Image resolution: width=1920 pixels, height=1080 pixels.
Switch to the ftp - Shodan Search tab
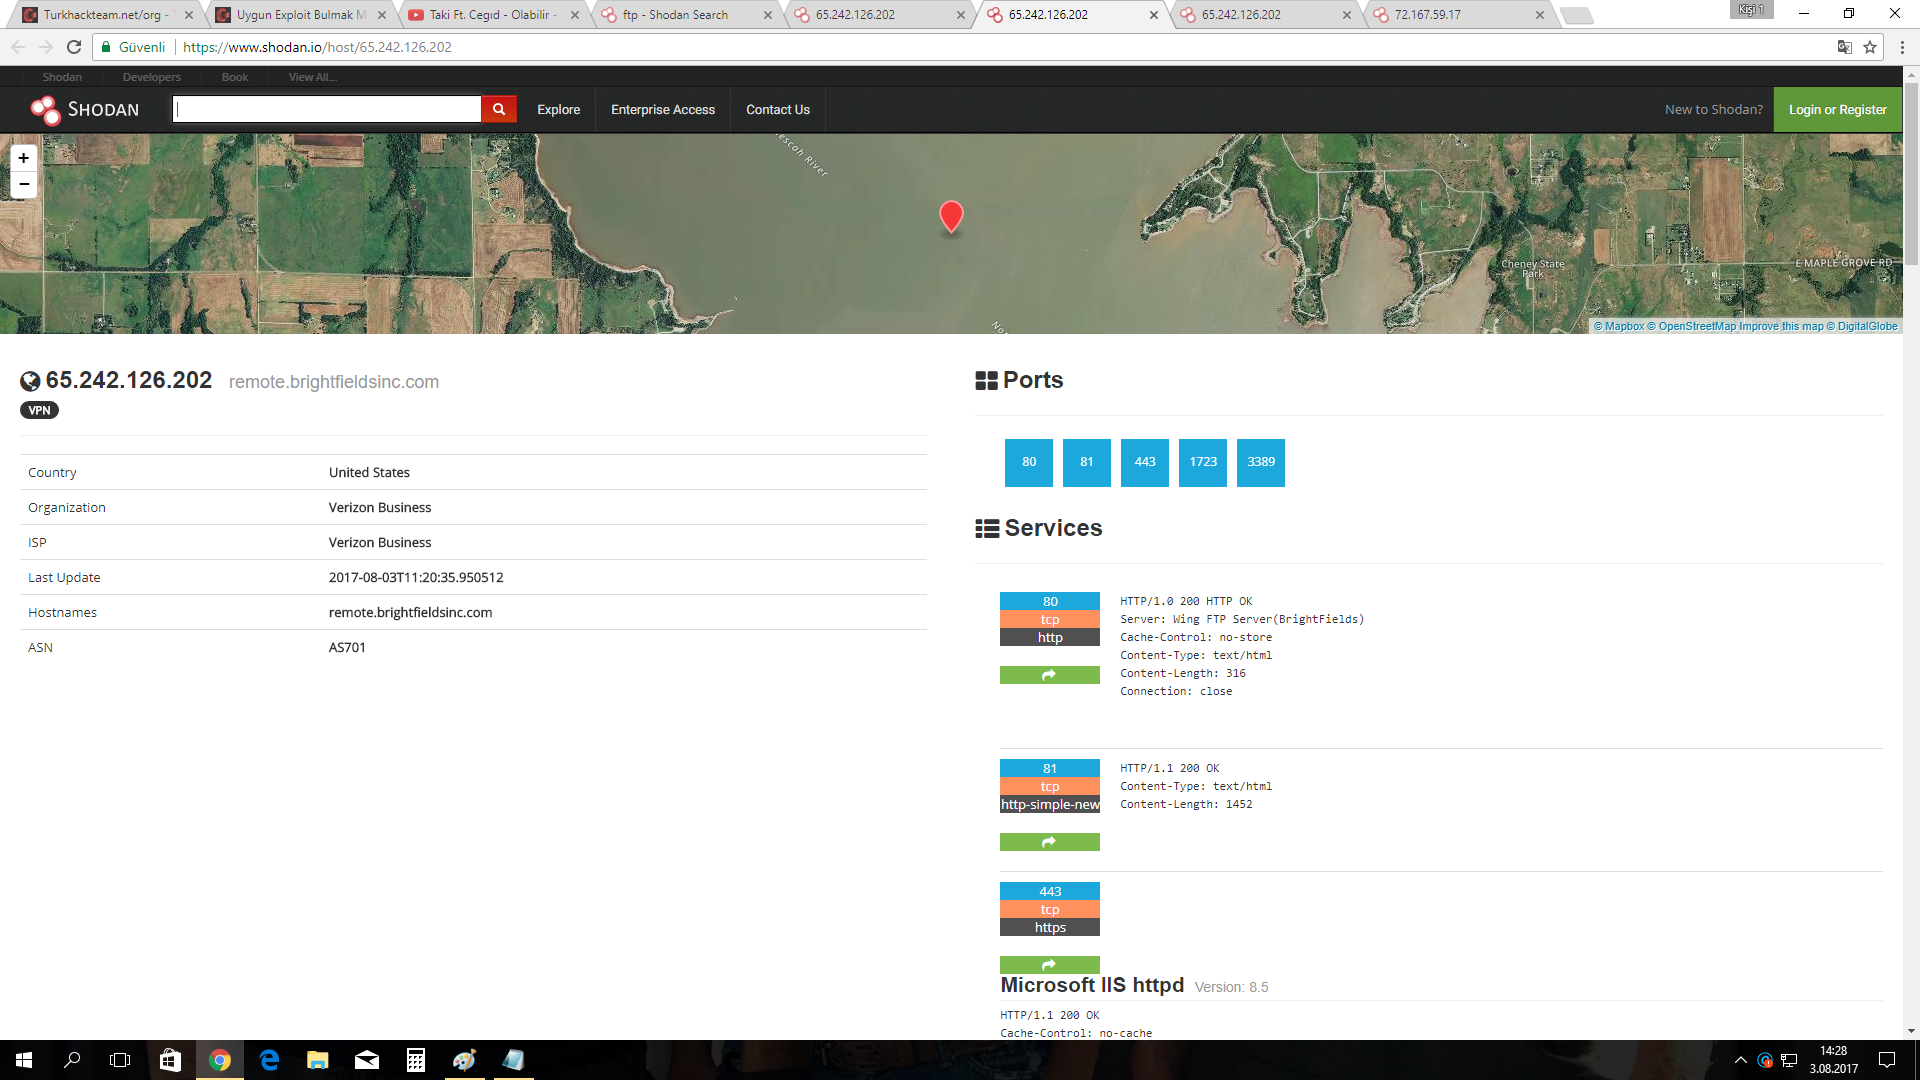click(685, 15)
